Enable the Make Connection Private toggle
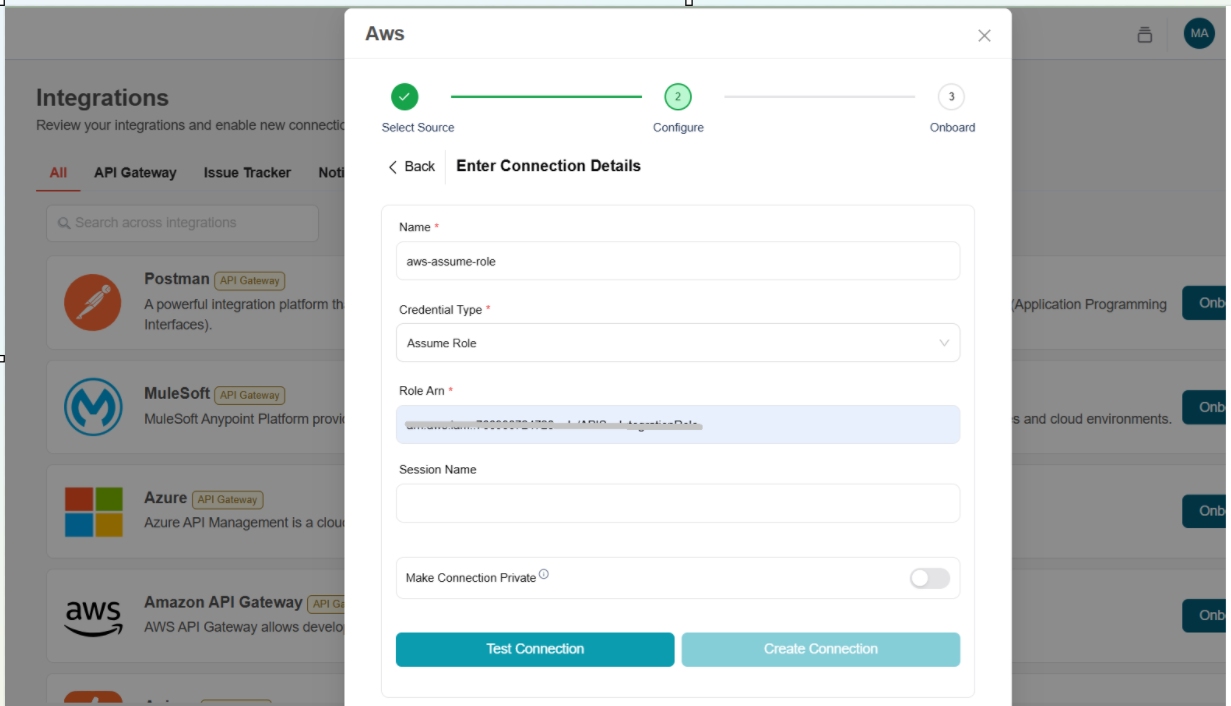The image size is (1231, 706). coord(929,578)
